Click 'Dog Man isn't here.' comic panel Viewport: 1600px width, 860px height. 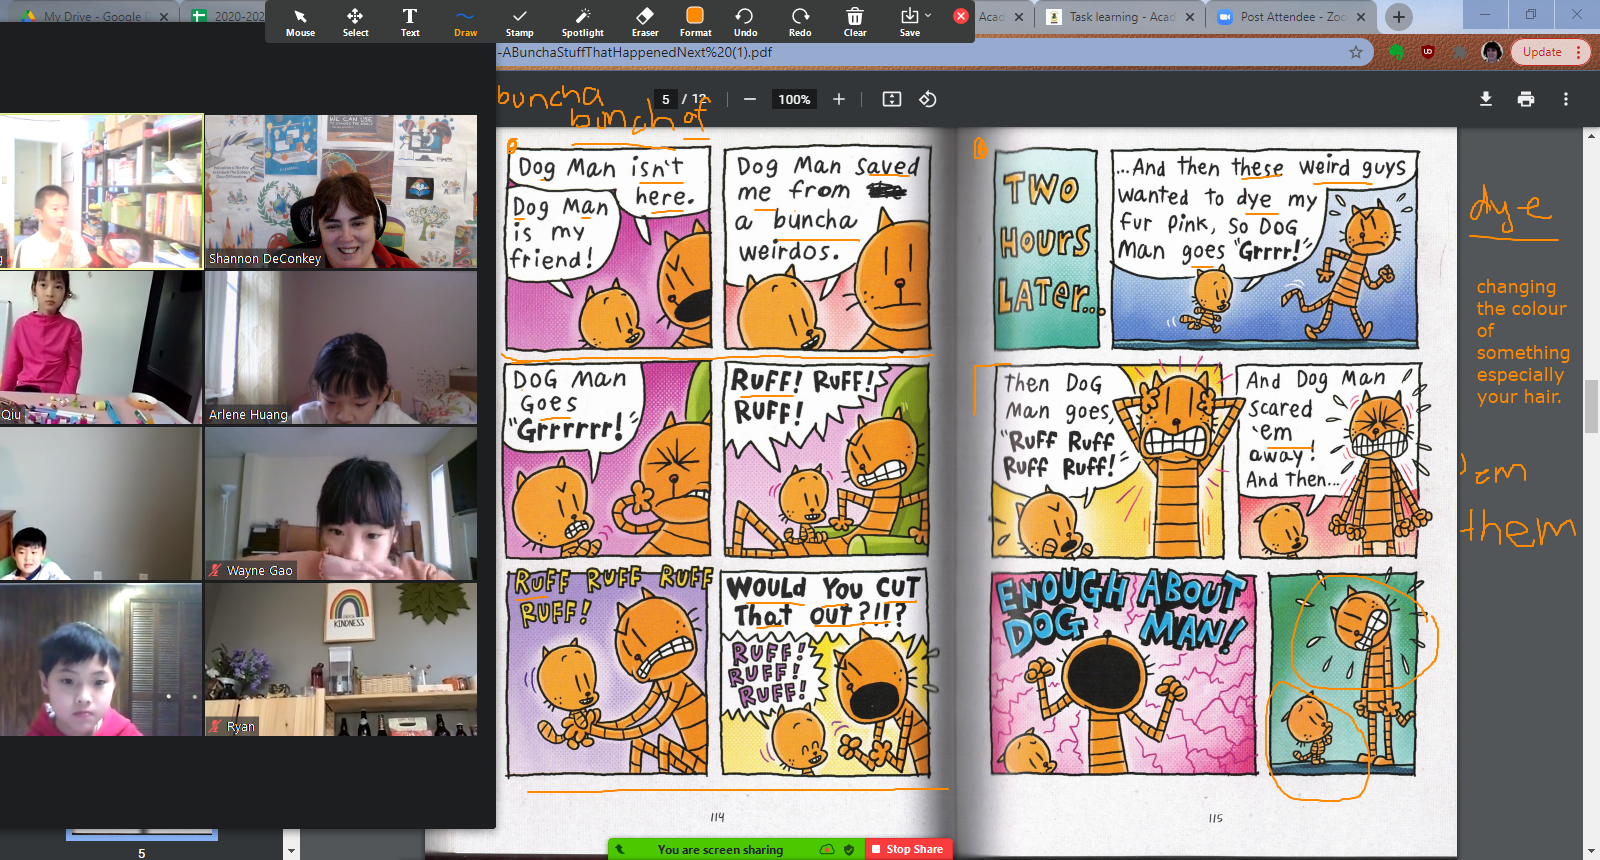(609, 249)
